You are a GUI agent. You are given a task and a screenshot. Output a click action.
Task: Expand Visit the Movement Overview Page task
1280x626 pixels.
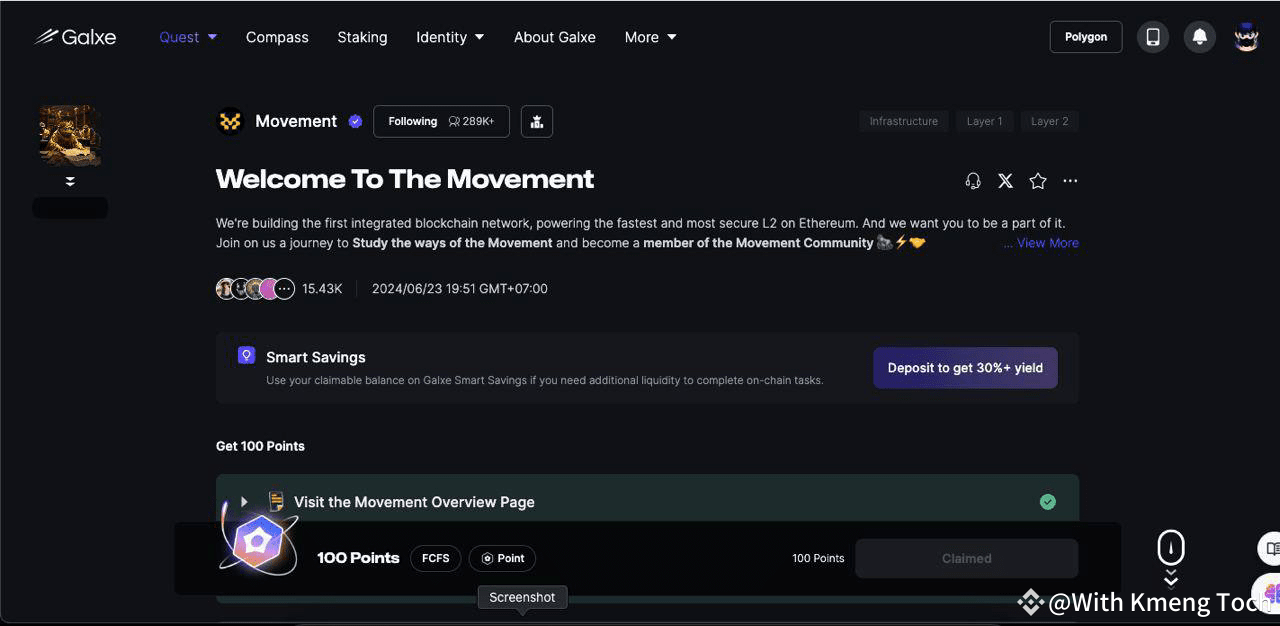(244, 502)
